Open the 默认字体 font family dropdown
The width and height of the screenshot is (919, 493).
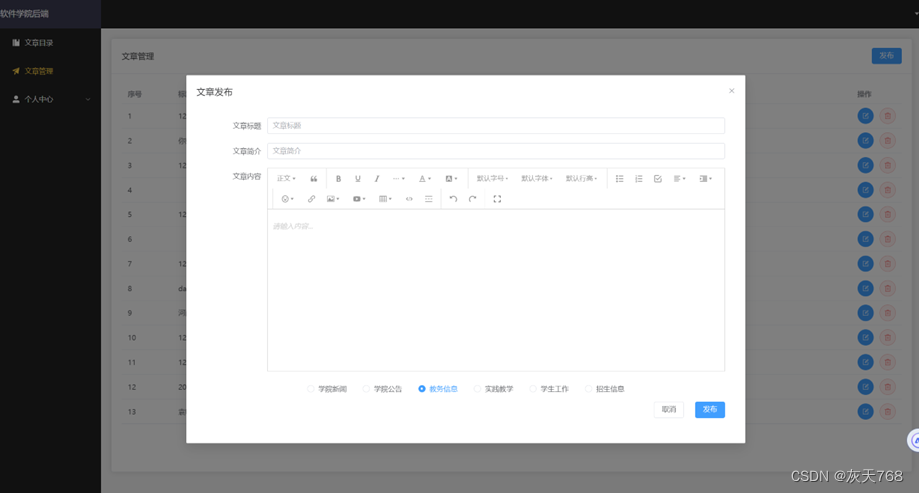pyautogui.click(x=537, y=179)
